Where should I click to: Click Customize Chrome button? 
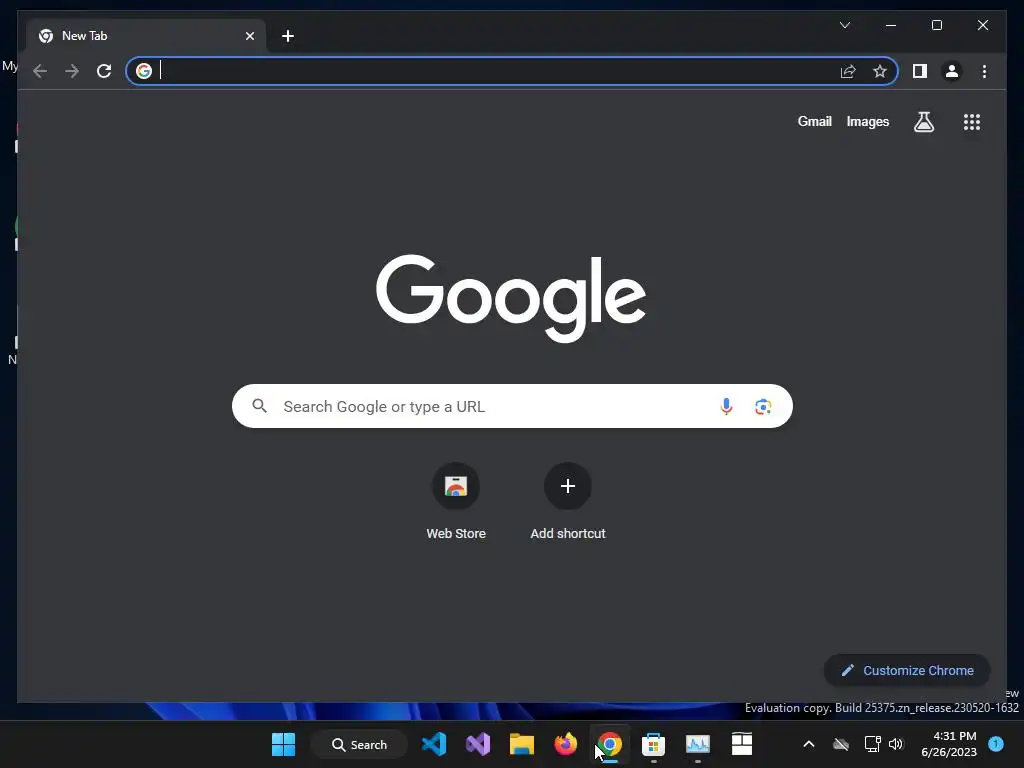coord(907,671)
